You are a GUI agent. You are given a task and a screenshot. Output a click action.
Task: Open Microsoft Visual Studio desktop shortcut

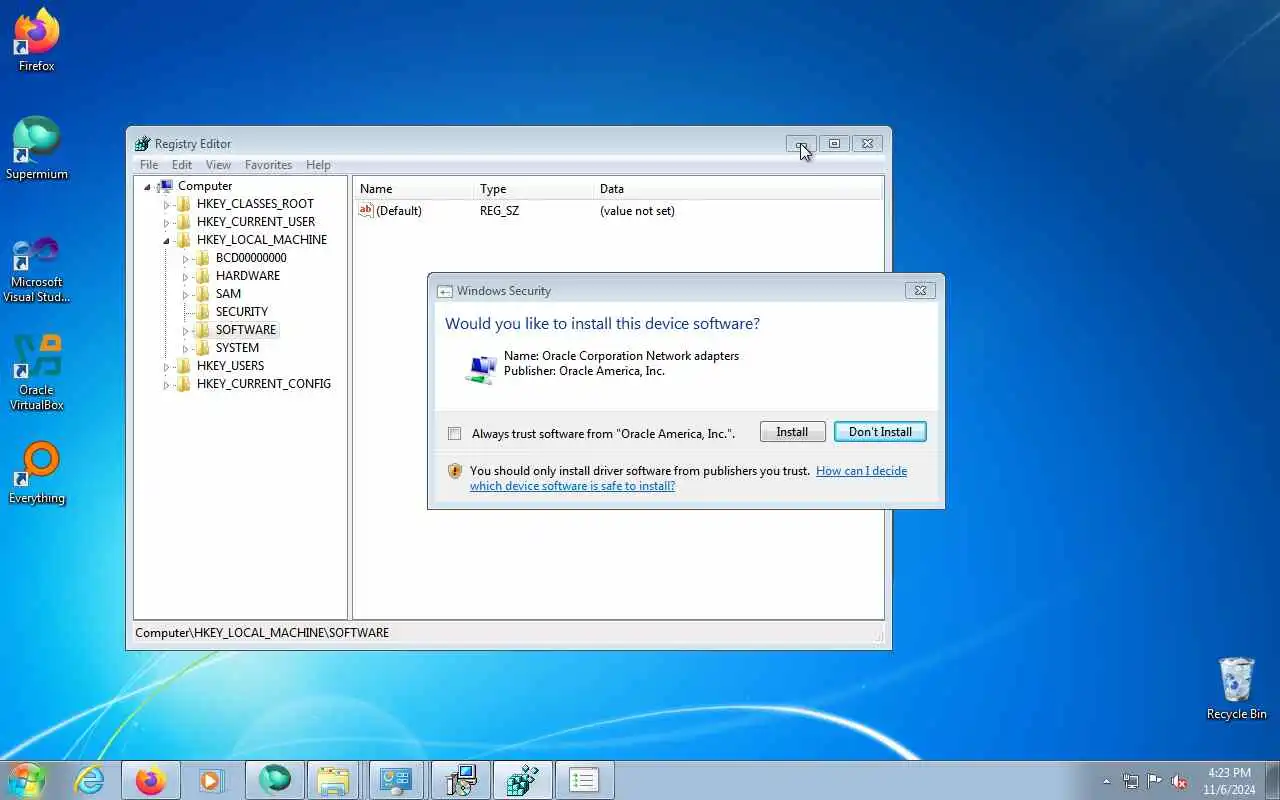coord(37,268)
